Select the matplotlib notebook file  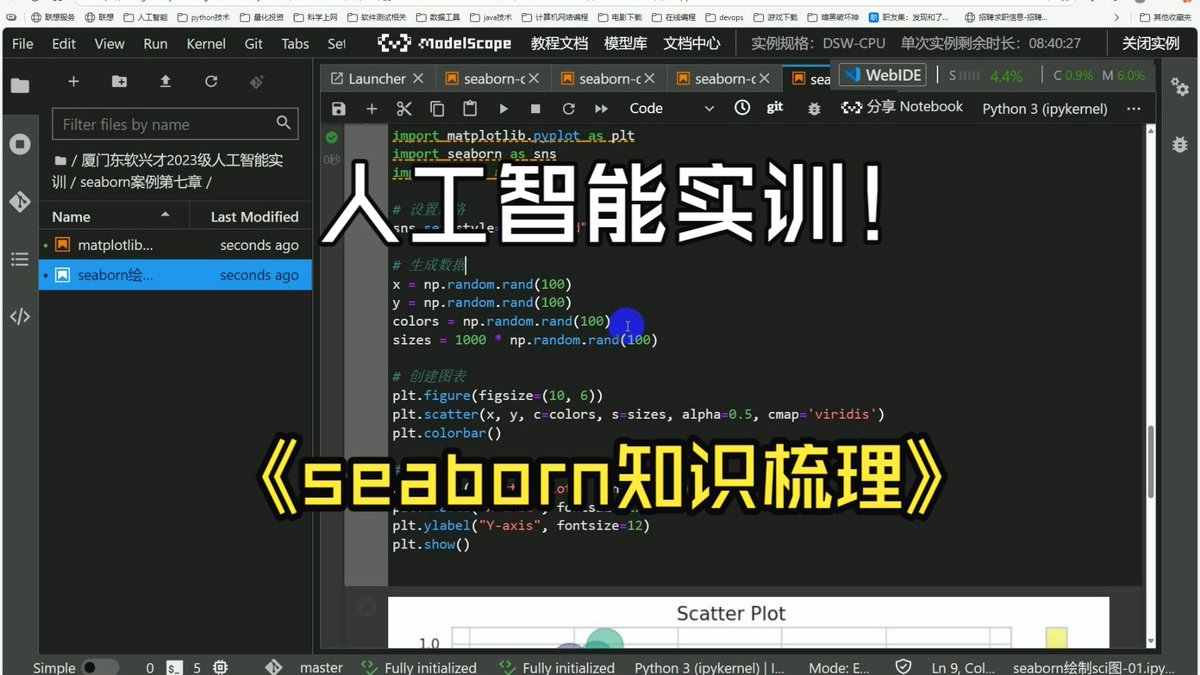pos(175,245)
